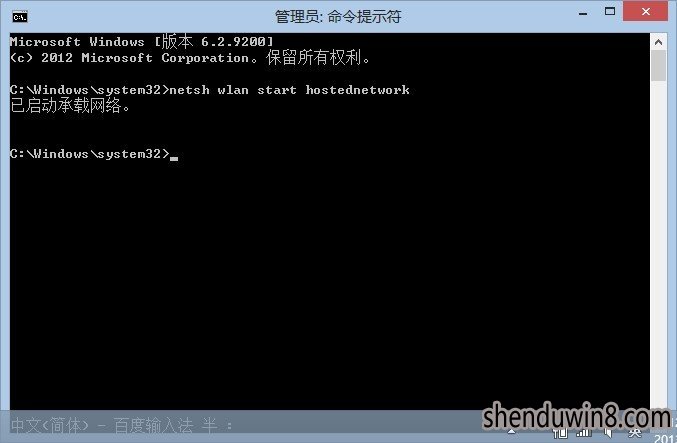Maximize the command prompt window
This screenshot has height=443, width=677.
point(610,12)
